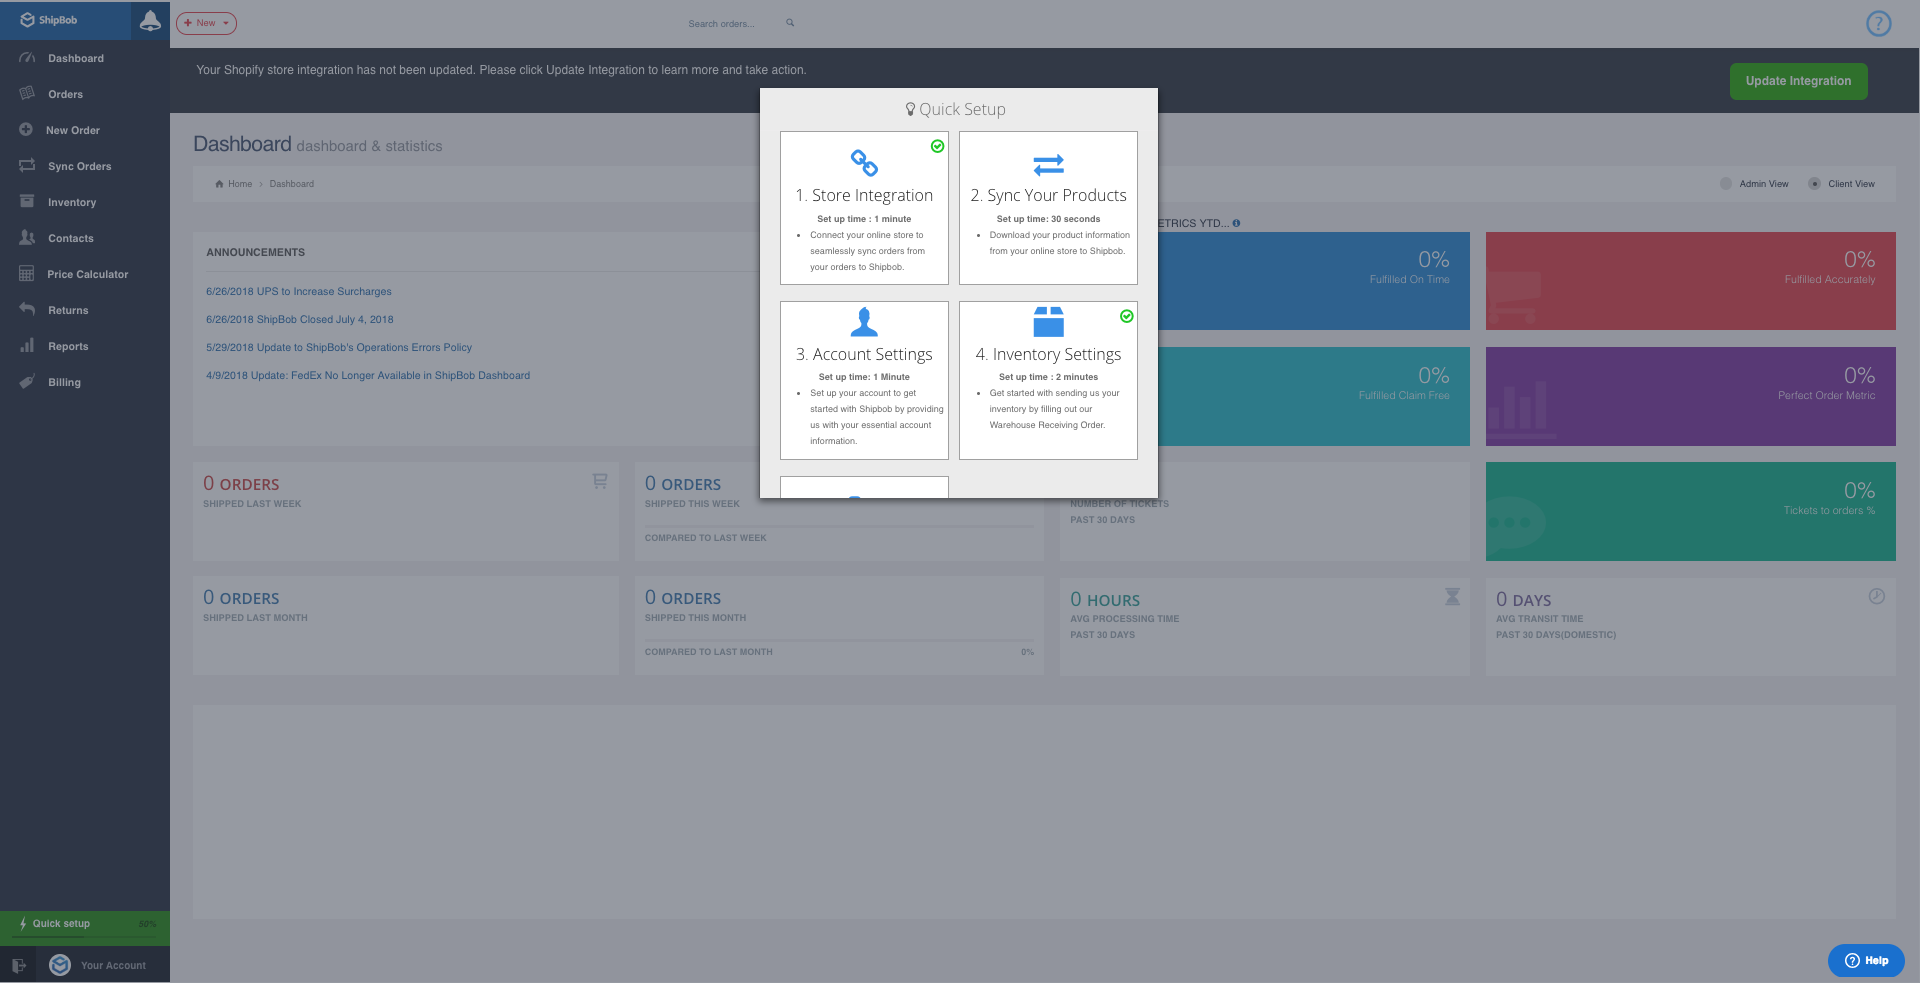This screenshot has height=983, width=1920.
Task: Open the New dropdown button
Action: 206,23
